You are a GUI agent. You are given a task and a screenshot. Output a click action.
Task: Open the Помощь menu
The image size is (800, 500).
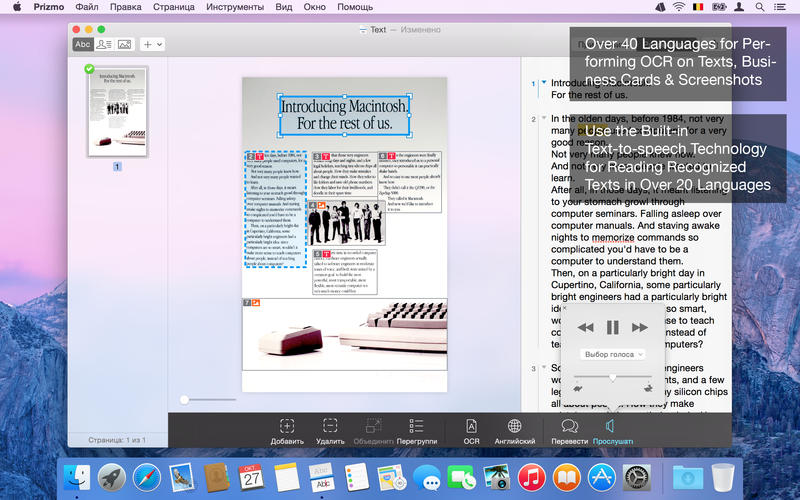(355, 7)
